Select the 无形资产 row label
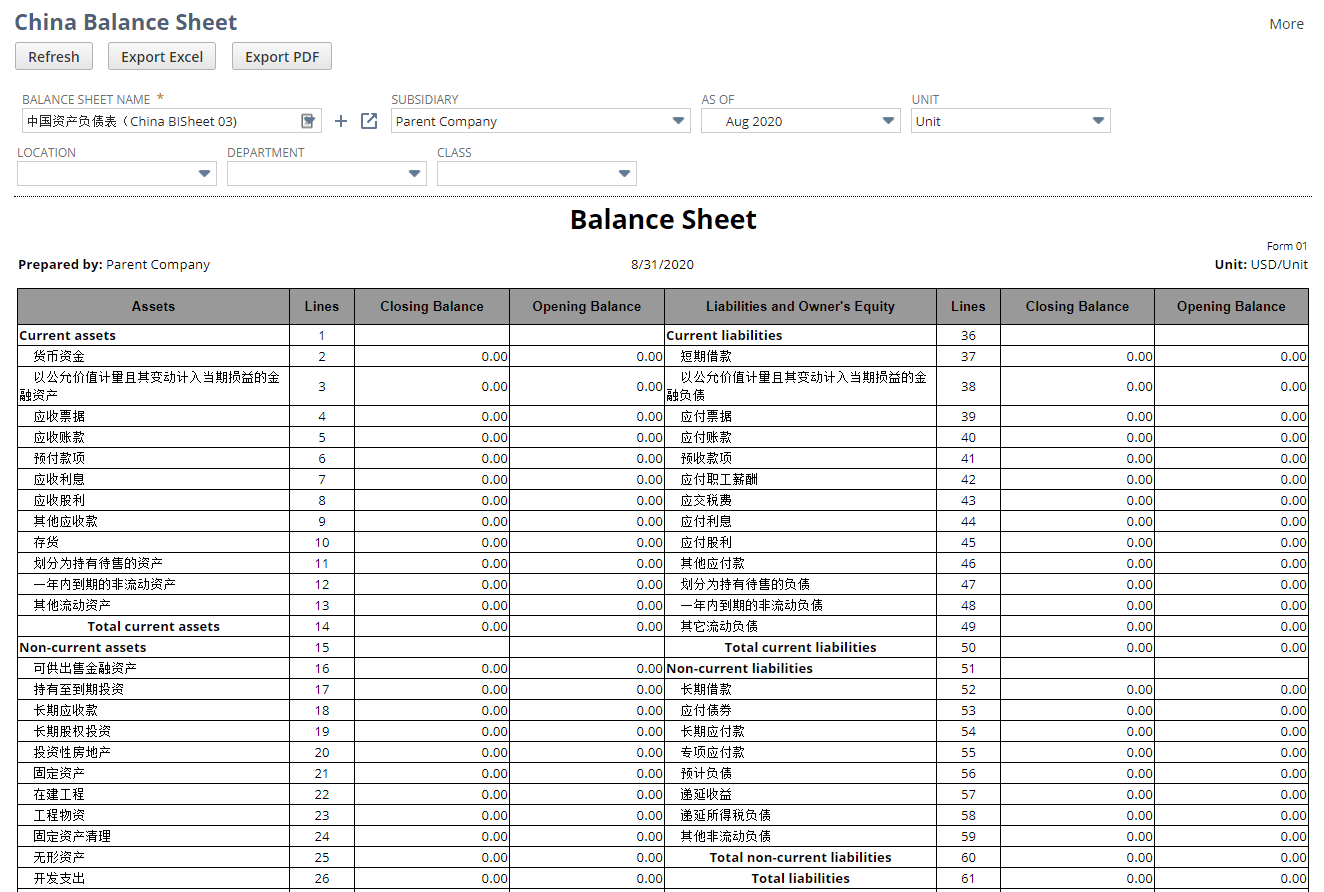 [59, 858]
